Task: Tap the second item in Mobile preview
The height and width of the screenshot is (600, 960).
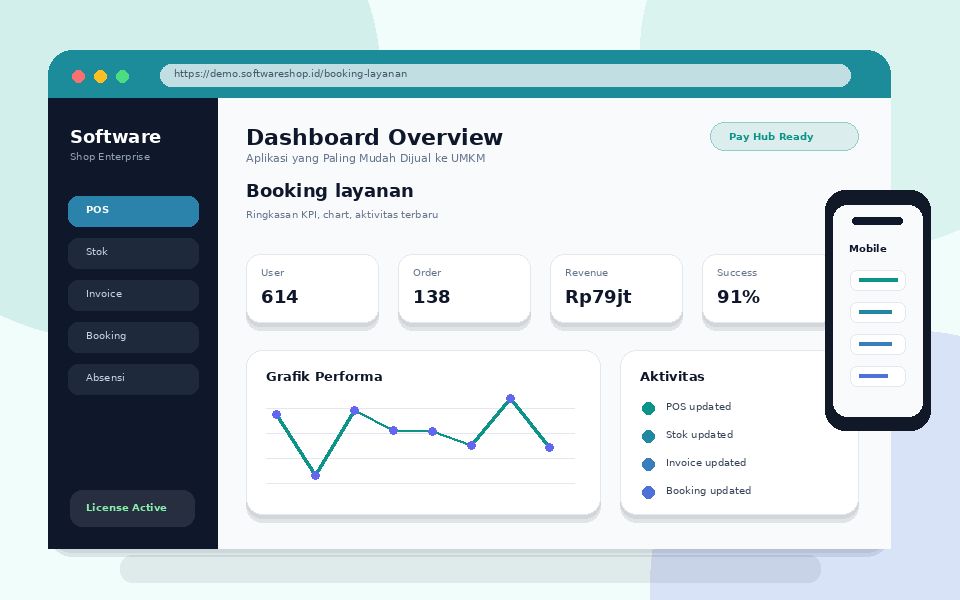Action: (877, 312)
